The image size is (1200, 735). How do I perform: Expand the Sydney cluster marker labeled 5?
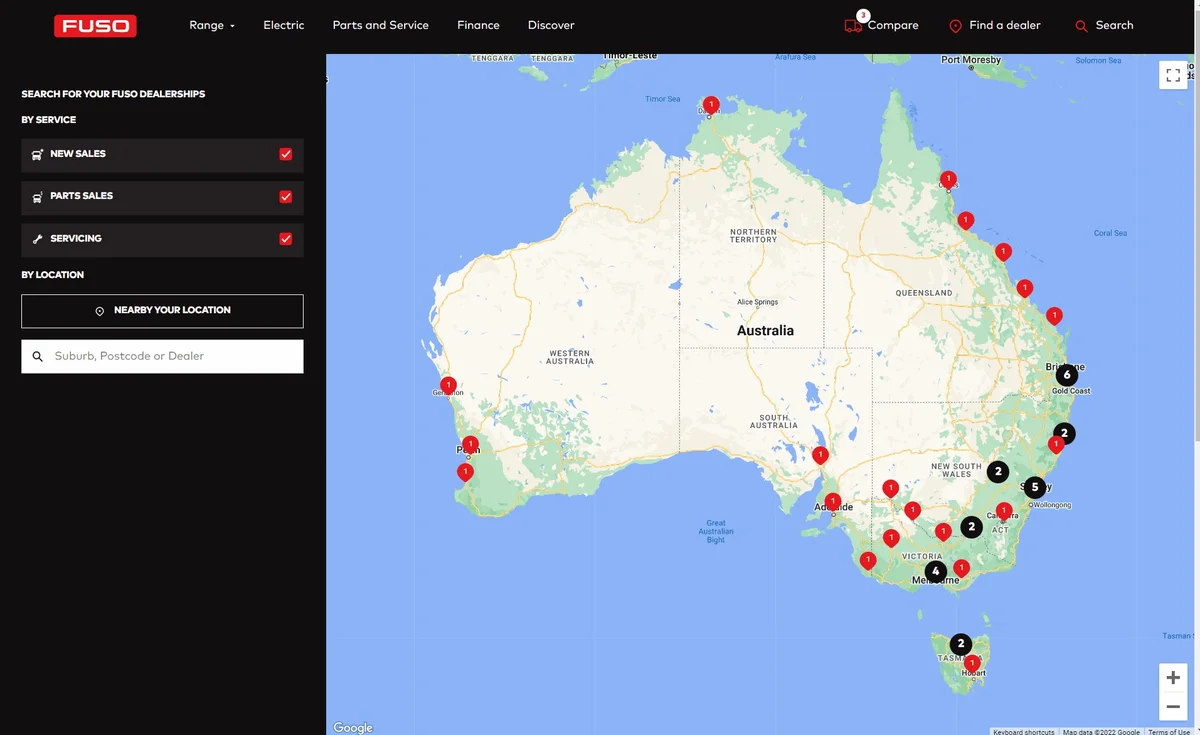pyautogui.click(x=1034, y=487)
